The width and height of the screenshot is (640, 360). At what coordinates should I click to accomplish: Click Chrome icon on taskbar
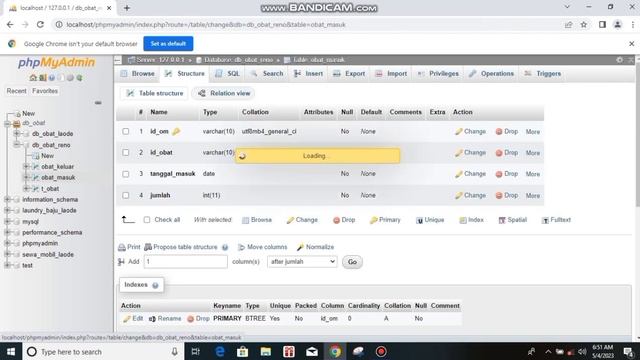(335, 351)
